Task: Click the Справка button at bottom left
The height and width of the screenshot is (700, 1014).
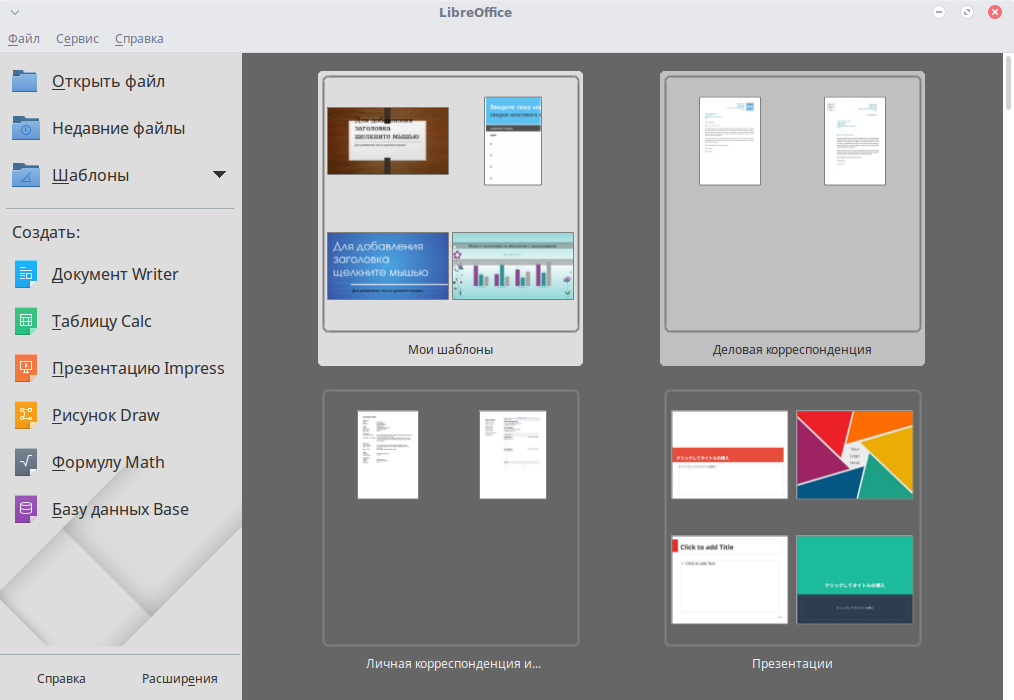Action: (61, 679)
